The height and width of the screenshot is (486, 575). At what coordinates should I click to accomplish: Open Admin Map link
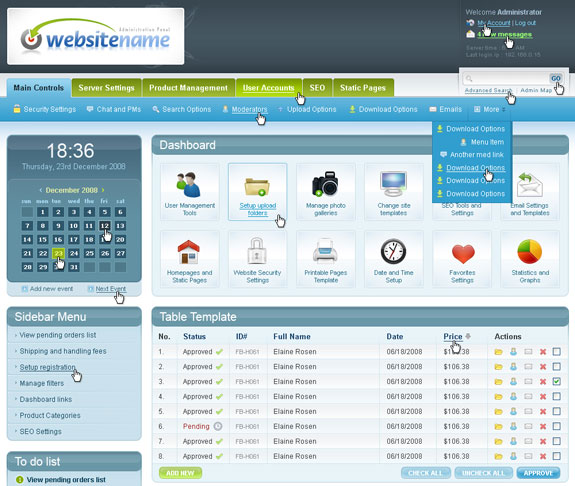(536, 90)
